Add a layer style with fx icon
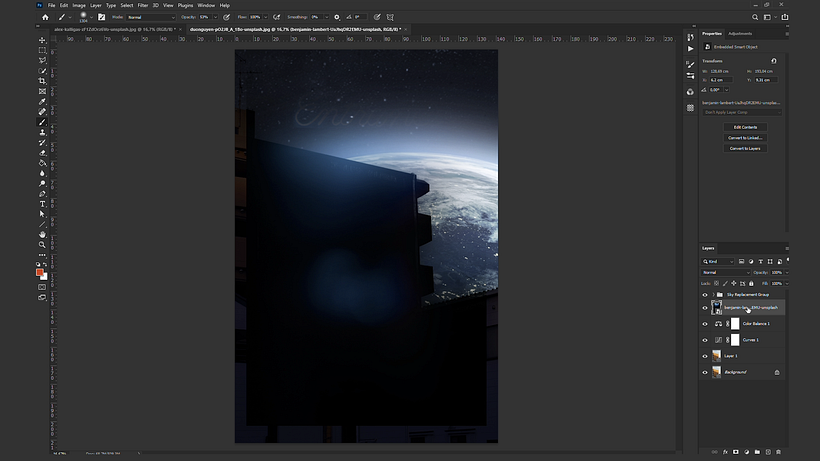 pos(725,452)
